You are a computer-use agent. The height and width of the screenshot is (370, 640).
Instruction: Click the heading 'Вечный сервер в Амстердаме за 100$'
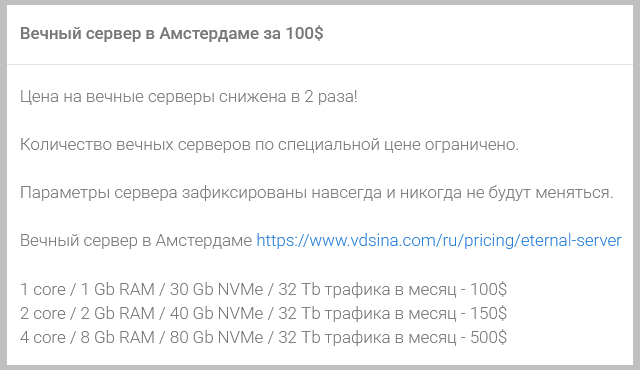tap(171, 33)
